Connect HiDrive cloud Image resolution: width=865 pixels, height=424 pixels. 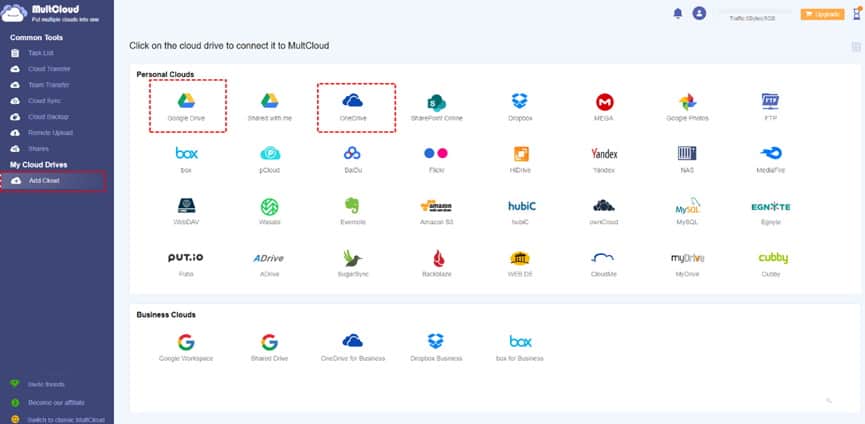click(520, 159)
